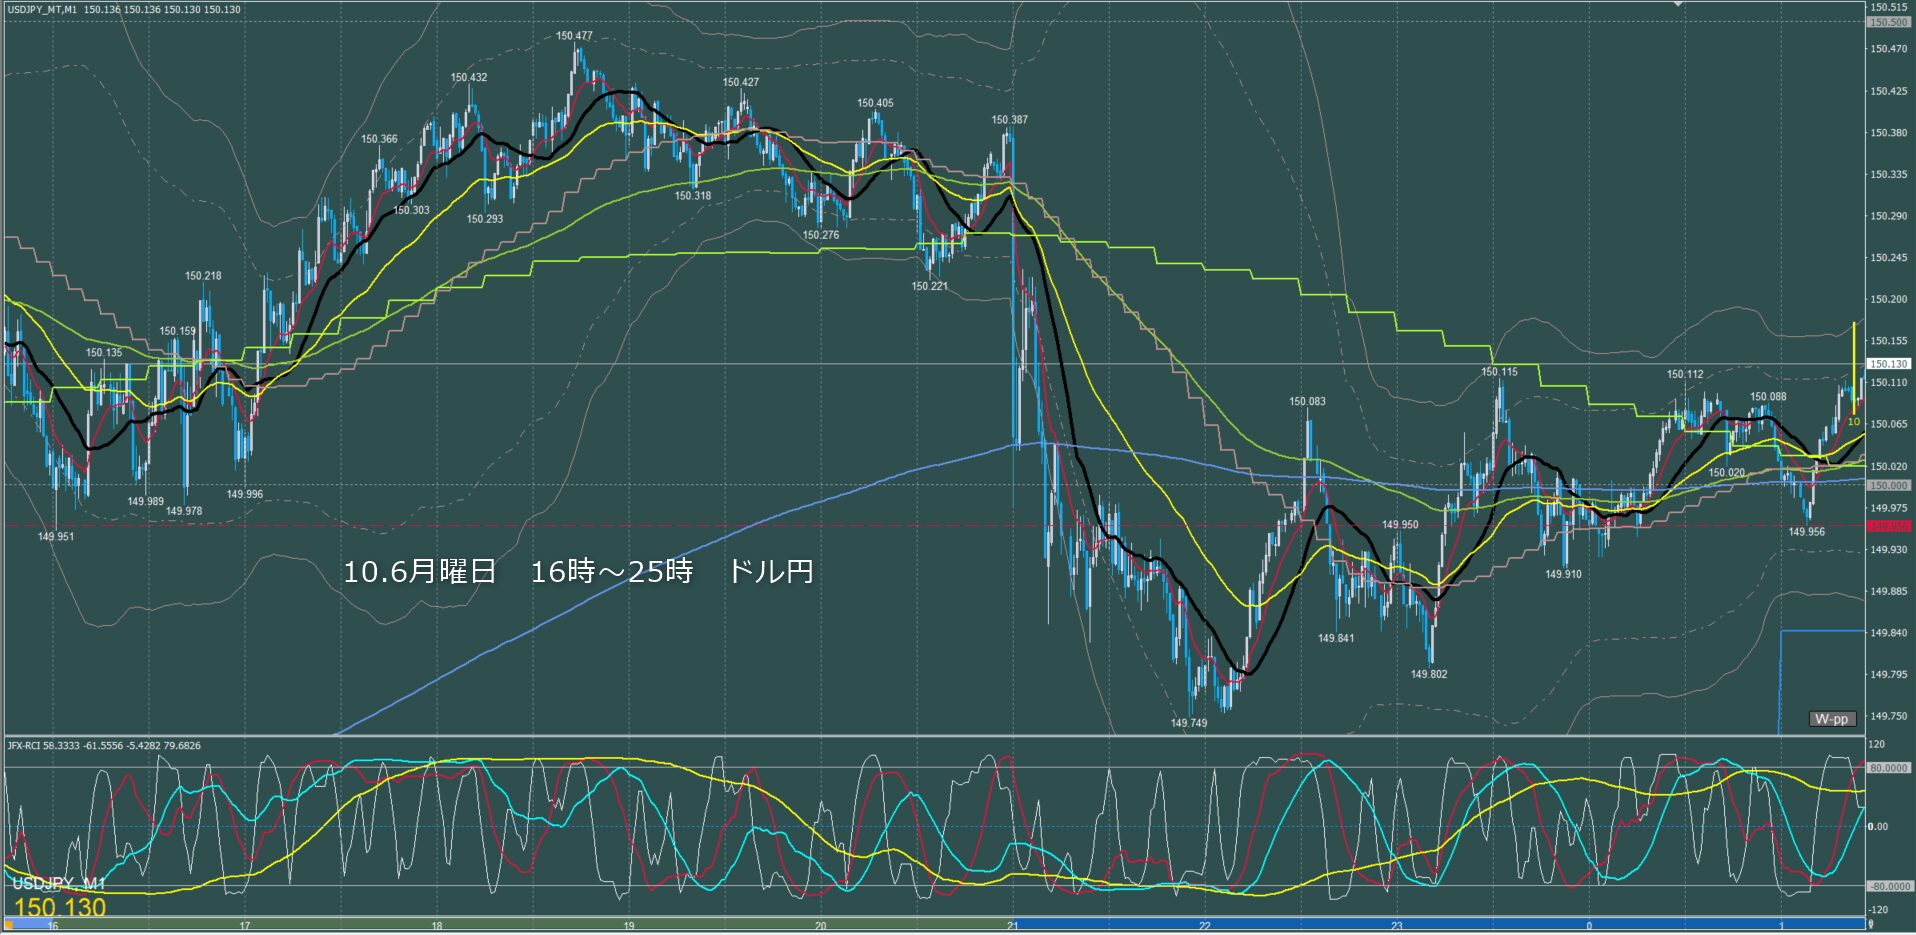Click hour 21 on the time axis
Screen dimensions: 1916x935
pos(1013,926)
